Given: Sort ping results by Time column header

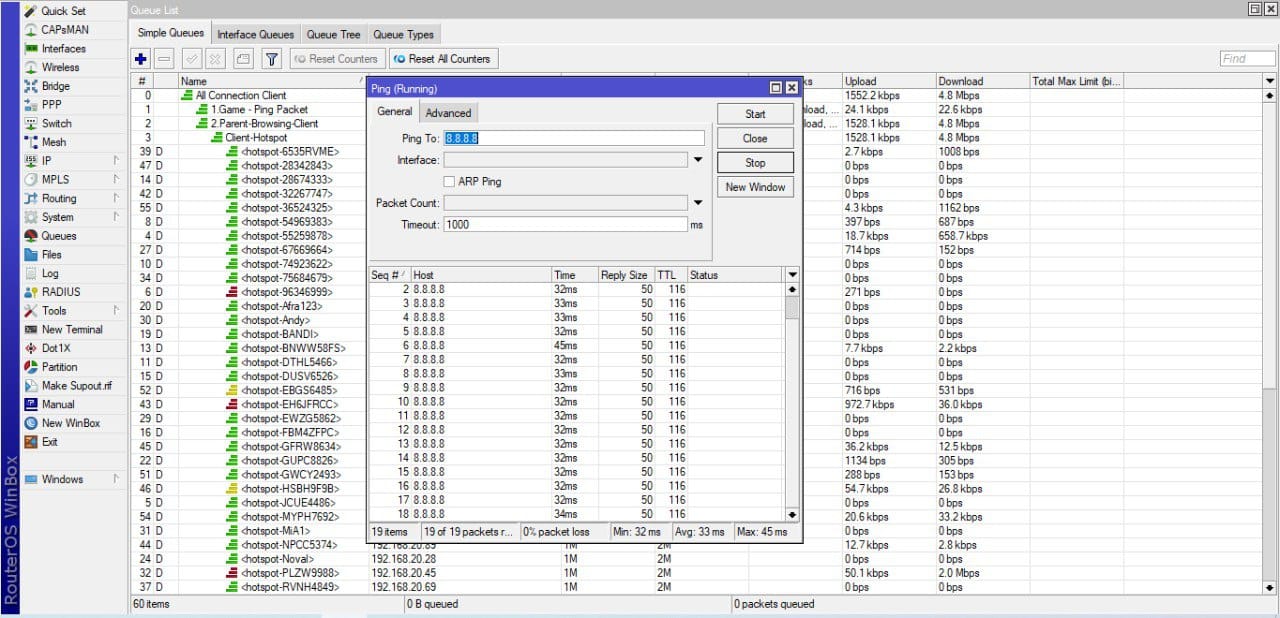Looking at the screenshot, I should (x=574, y=275).
